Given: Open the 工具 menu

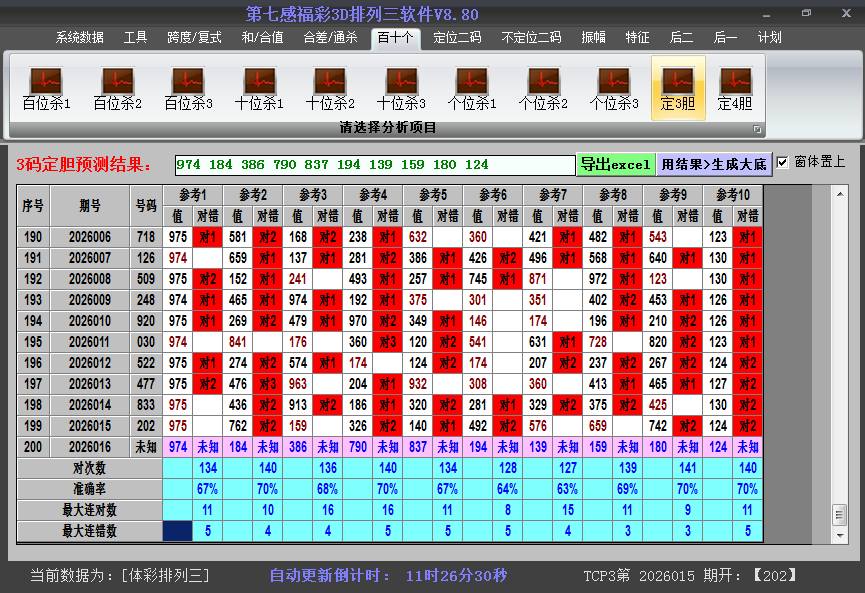Looking at the screenshot, I should coord(136,37).
